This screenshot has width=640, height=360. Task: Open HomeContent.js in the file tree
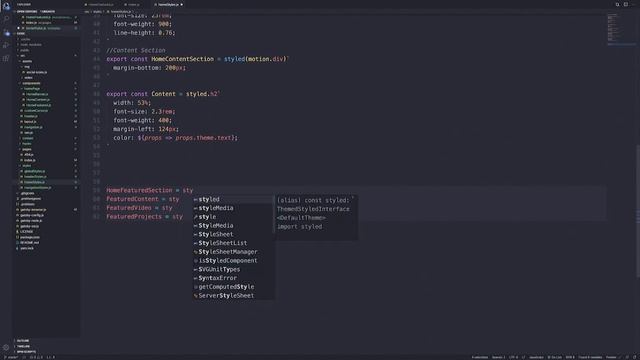38,100
